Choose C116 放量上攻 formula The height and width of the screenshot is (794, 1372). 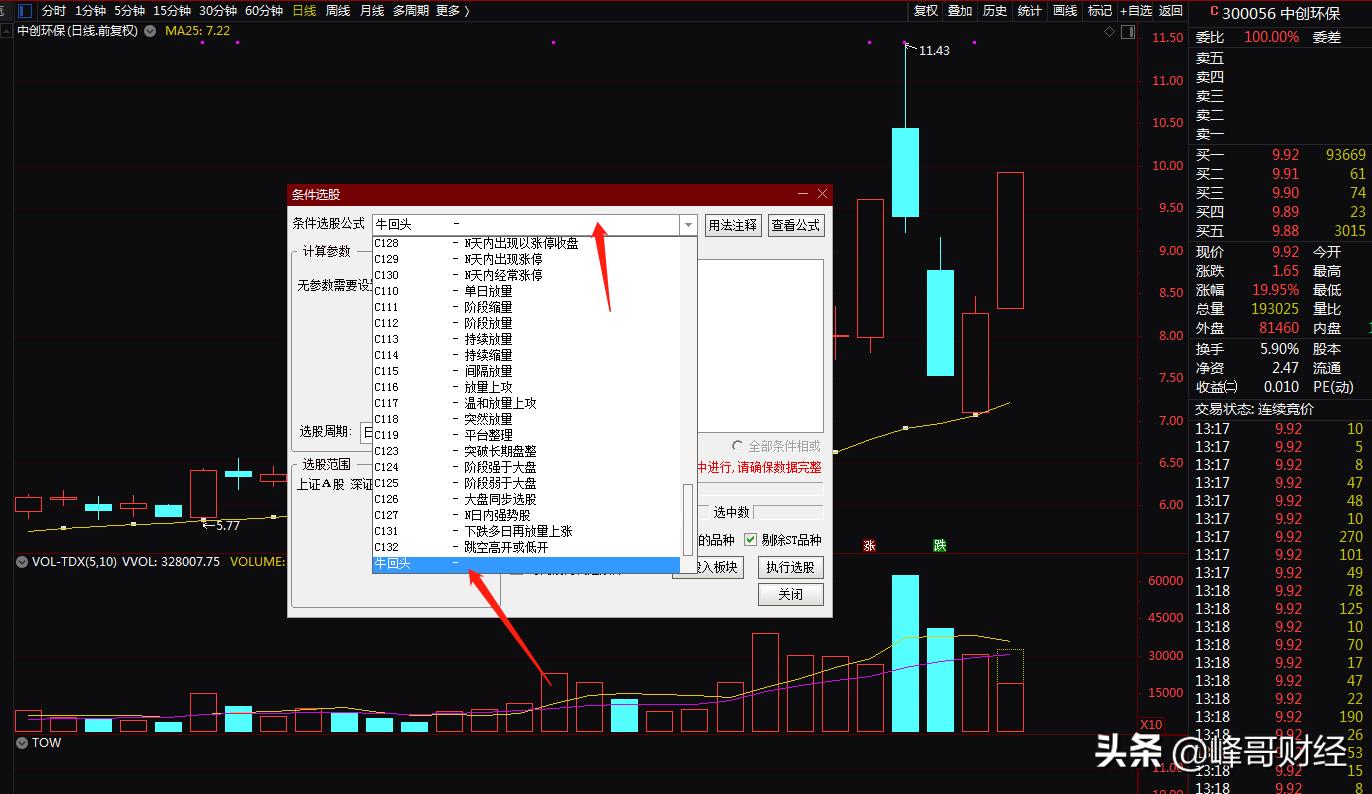click(x=526, y=387)
